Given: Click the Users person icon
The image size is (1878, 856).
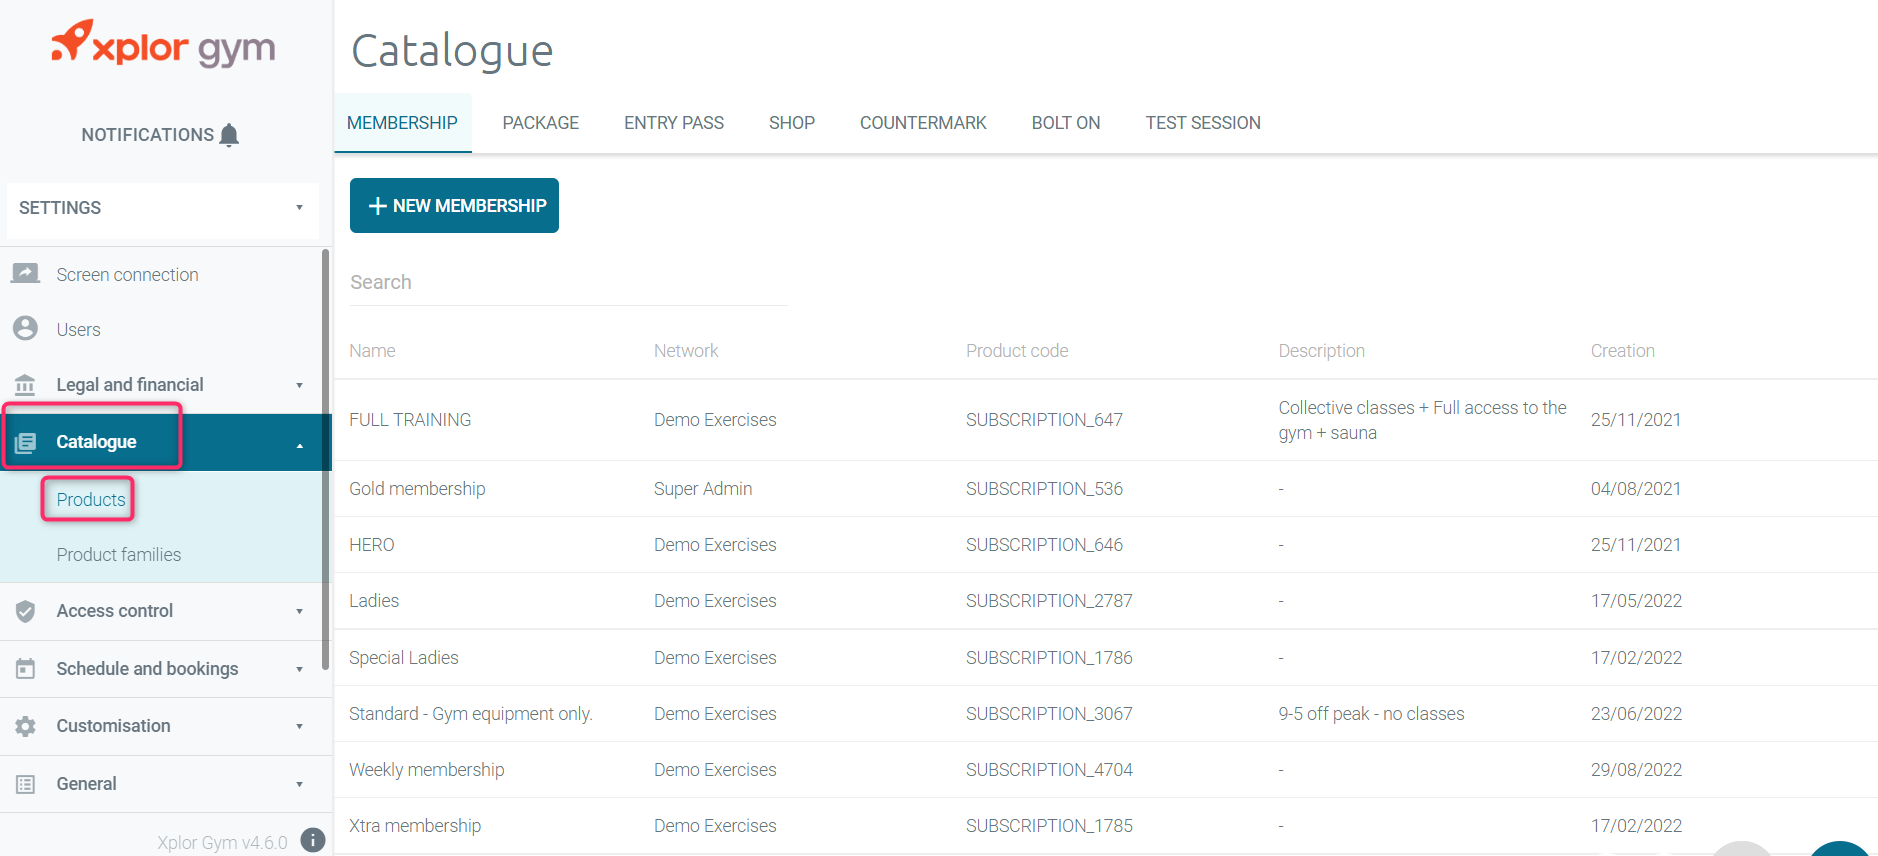Looking at the screenshot, I should pyautogui.click(x=25, y=329).
